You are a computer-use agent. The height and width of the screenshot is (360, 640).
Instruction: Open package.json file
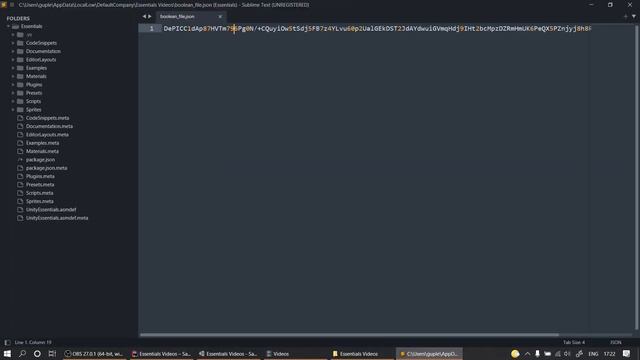click(40, 160)
